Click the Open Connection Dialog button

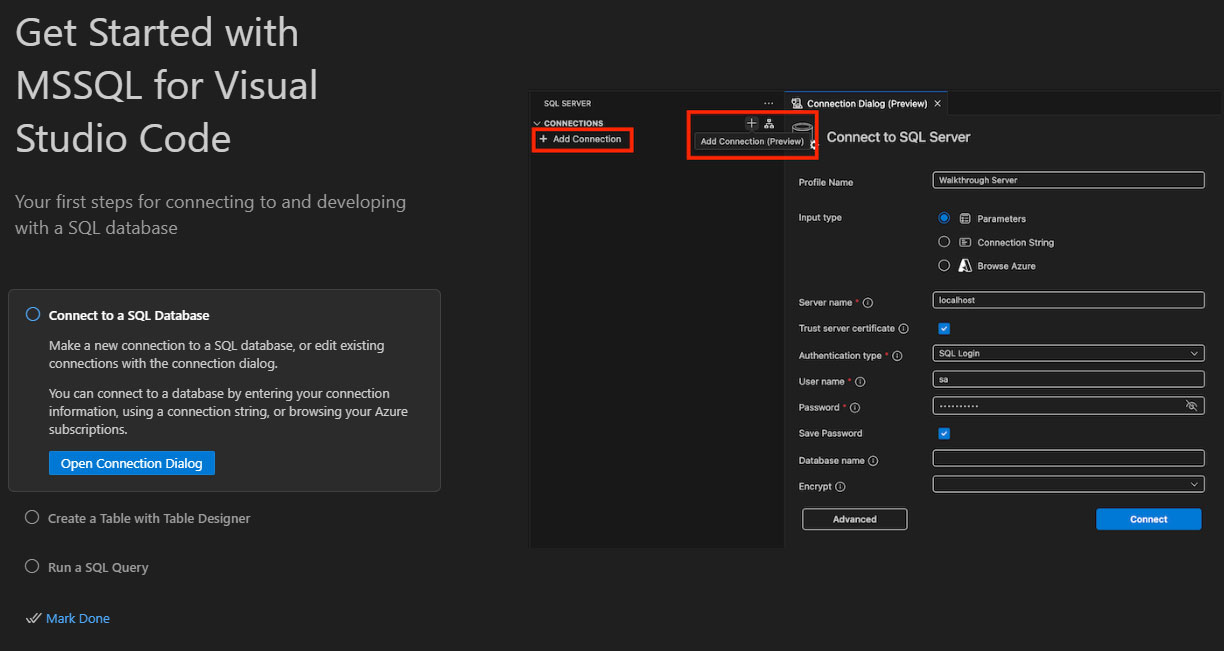click(132, 463)
